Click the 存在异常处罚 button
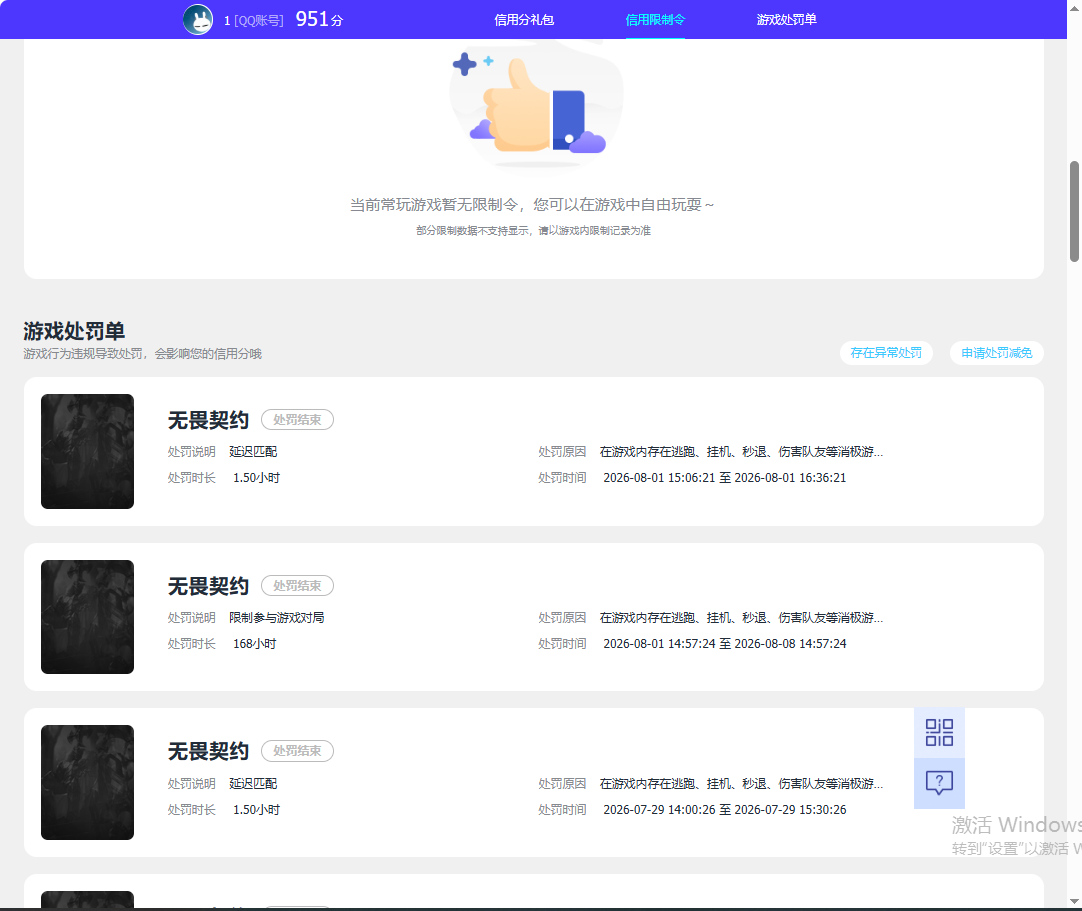The image size is (1082, 911). [x=886, y=353]
